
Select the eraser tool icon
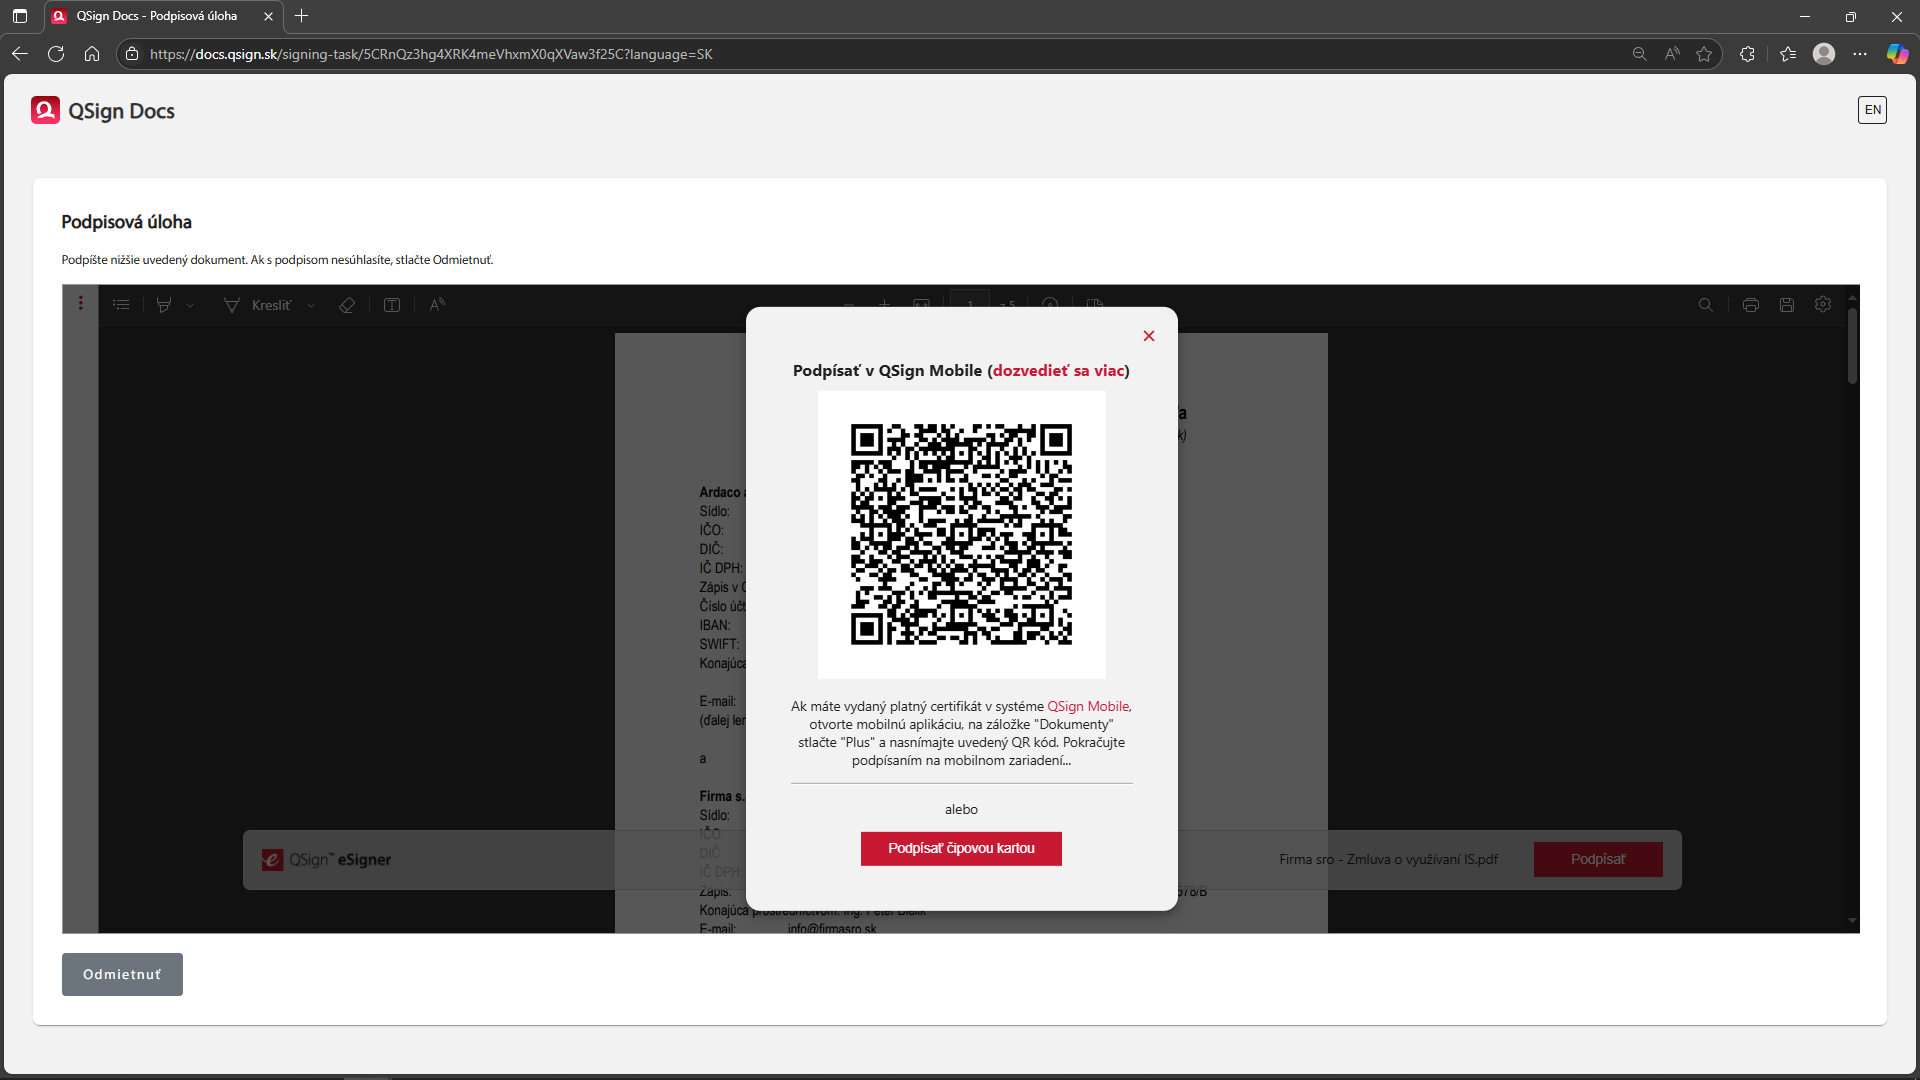click(347, 305)
